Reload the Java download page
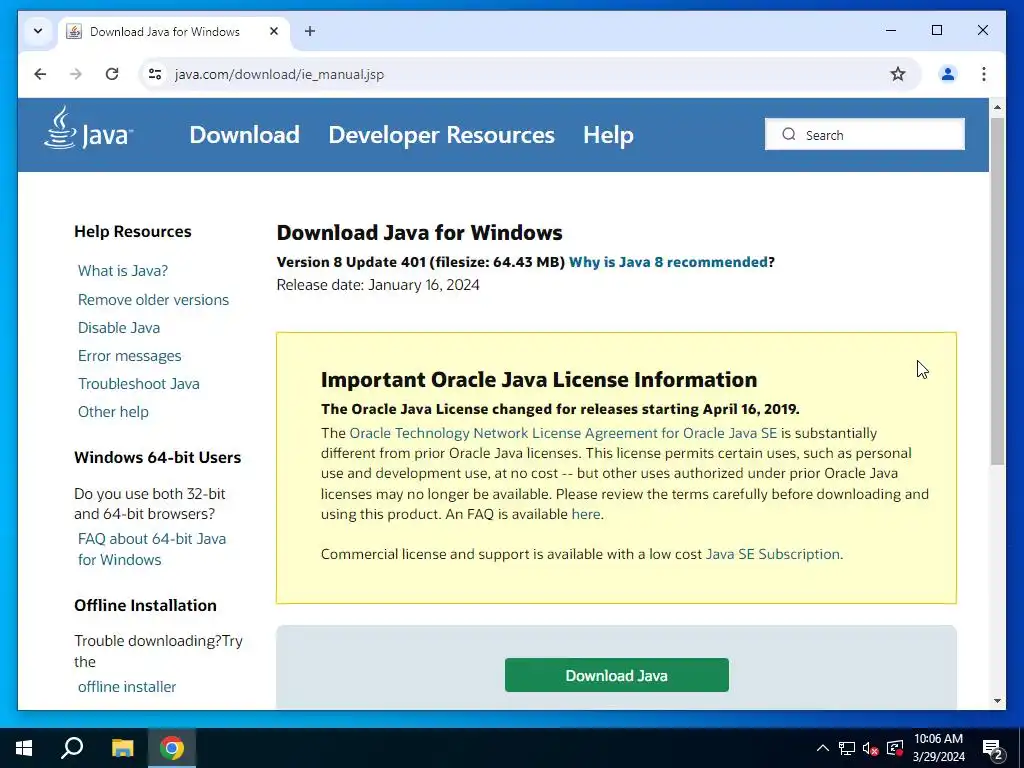1024x768 pixels. click(112, 74)
